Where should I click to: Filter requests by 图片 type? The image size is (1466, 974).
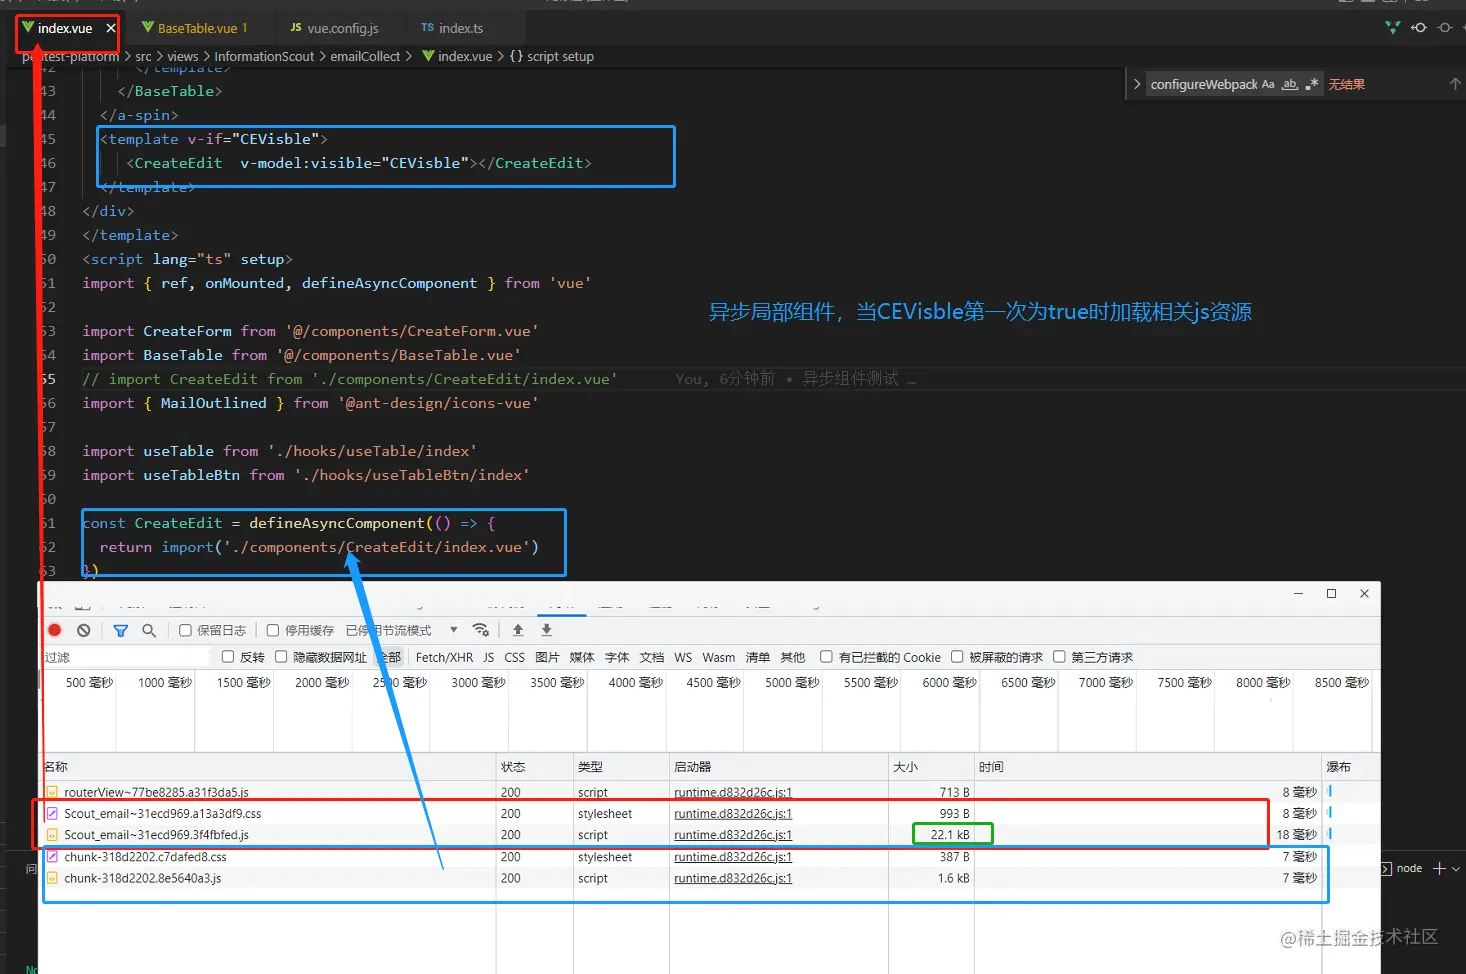click(x=547, y=657)
